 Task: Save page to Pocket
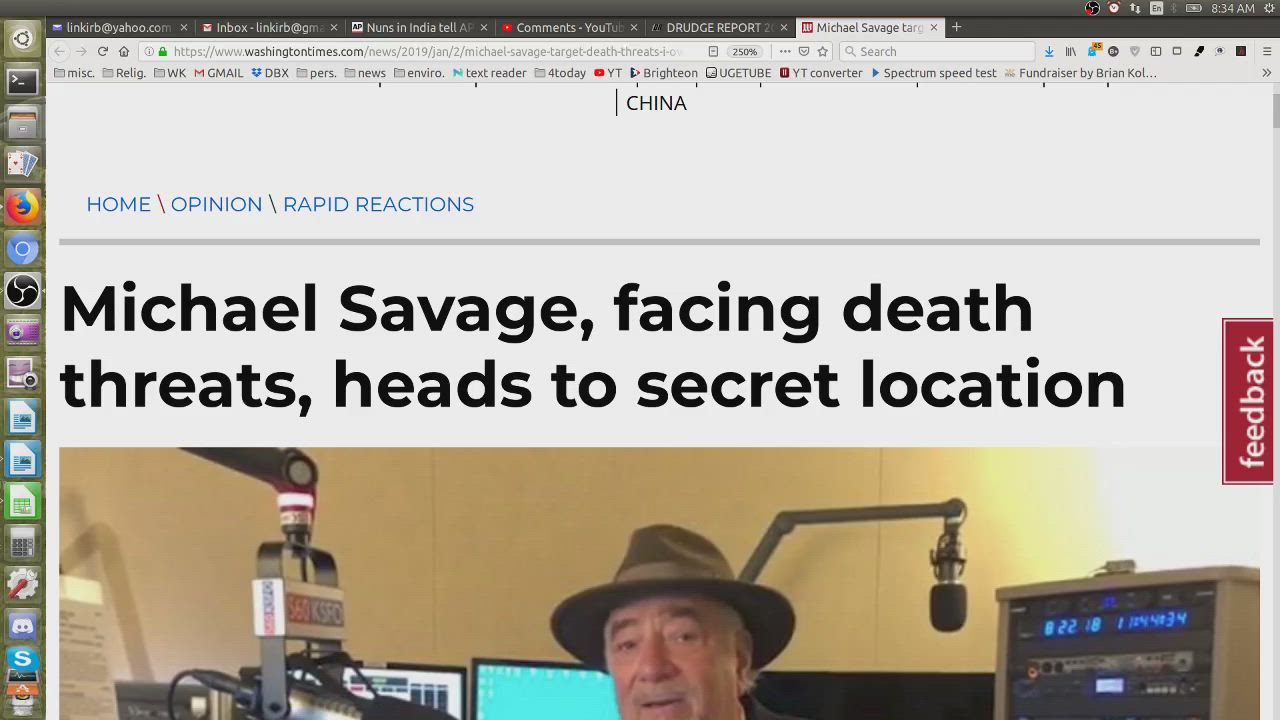[803, 51]
